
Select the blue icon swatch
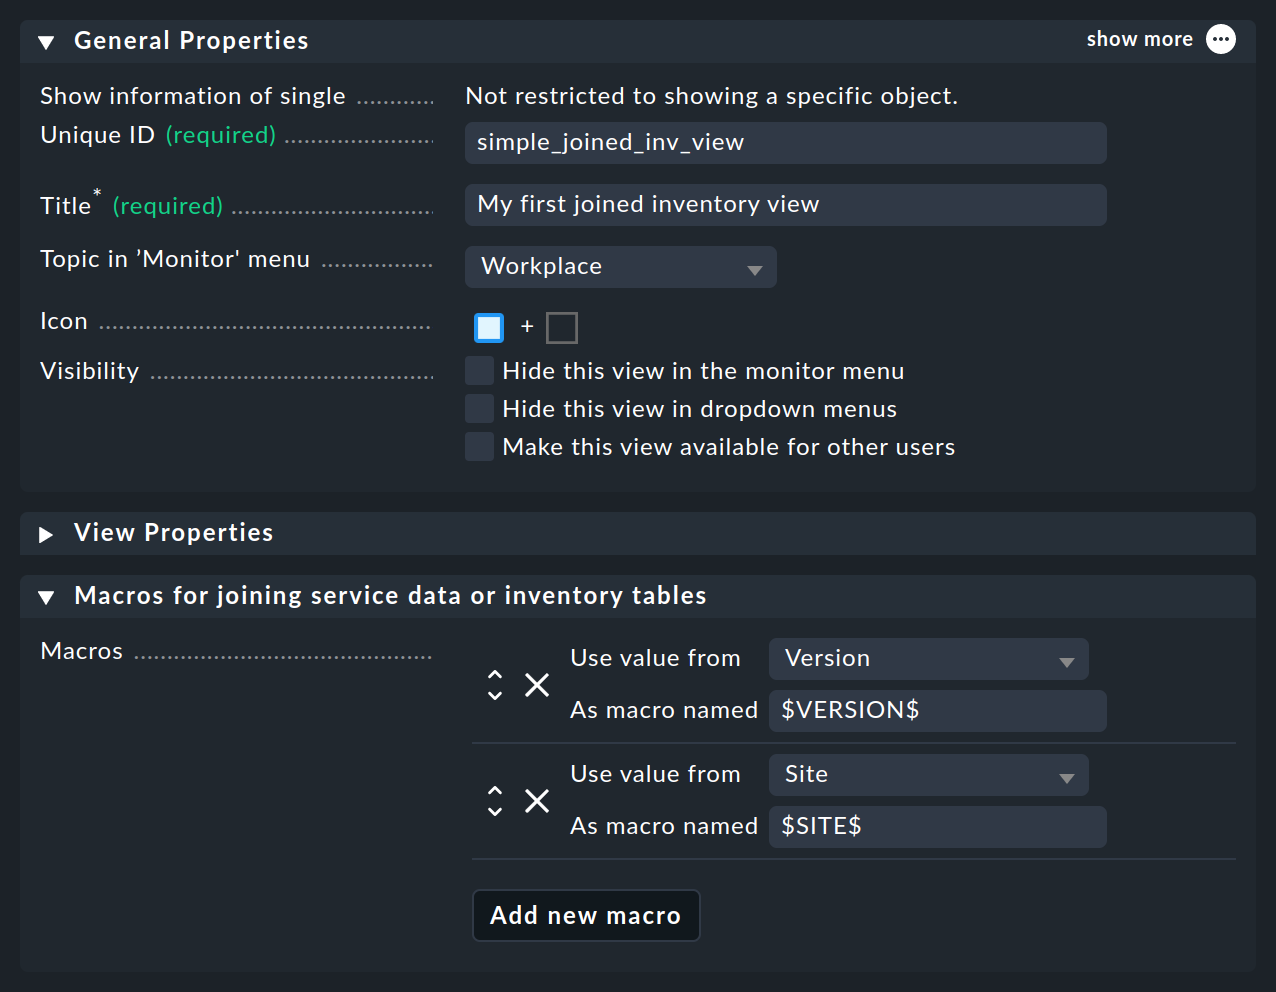[488, 327]
